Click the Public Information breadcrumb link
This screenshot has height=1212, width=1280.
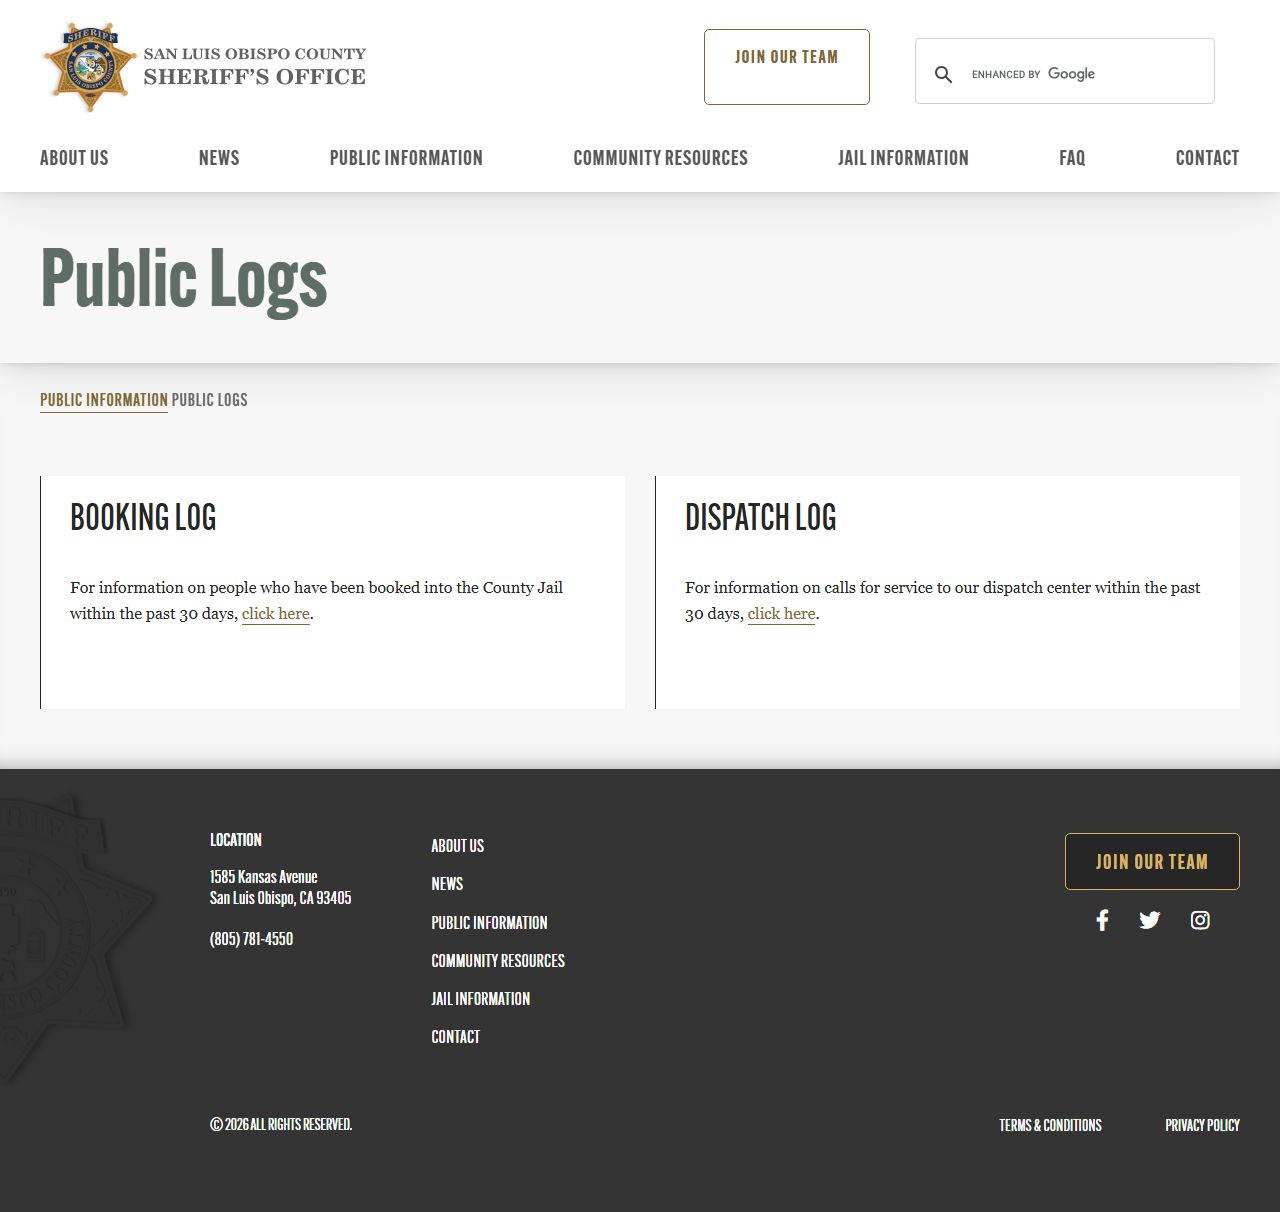104,400
